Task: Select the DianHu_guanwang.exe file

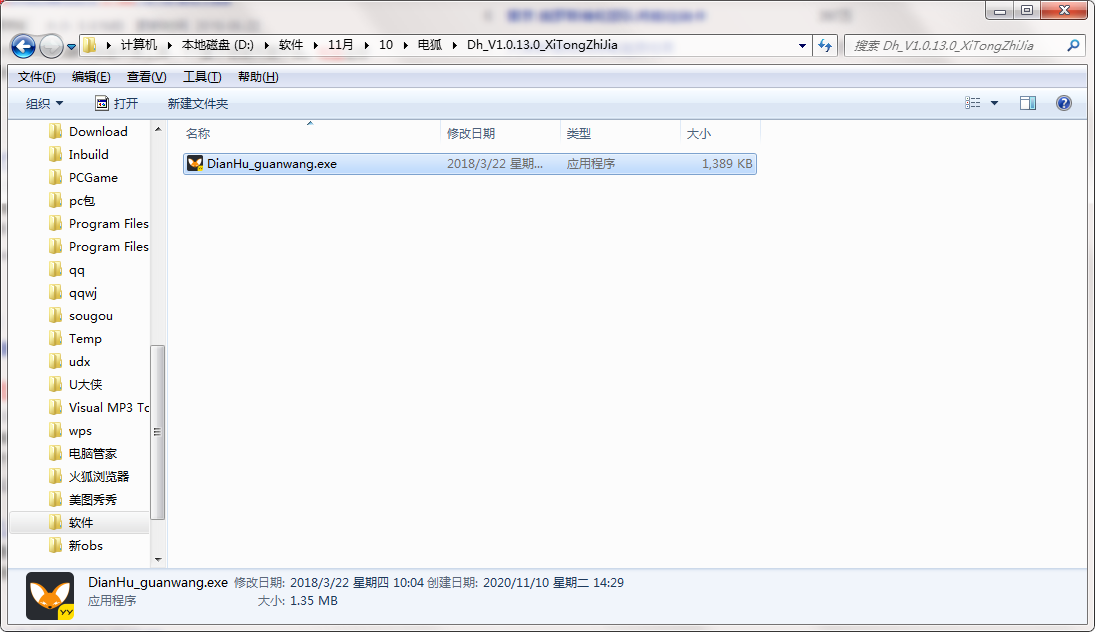Action: coord(271,164)
